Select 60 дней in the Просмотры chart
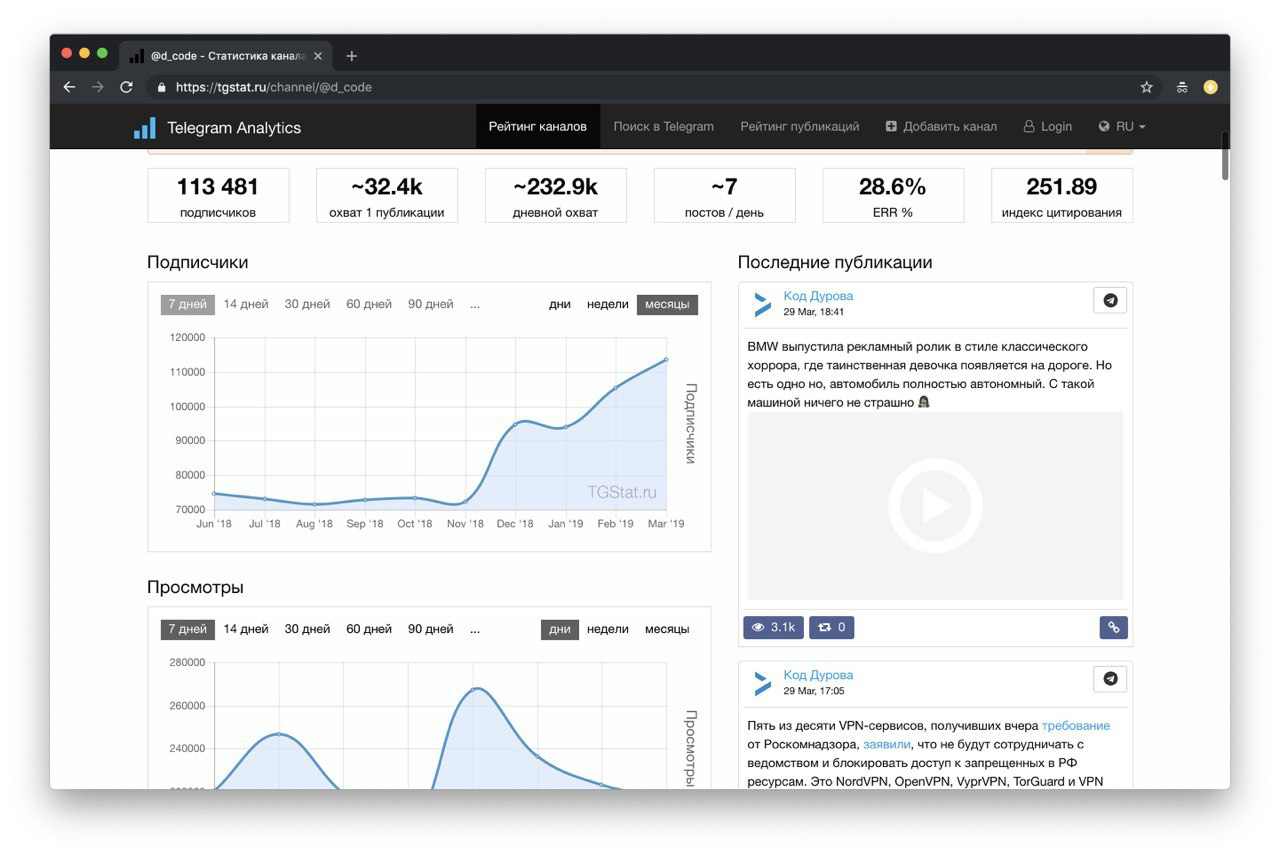The height and width of the screenshot is (855, 1280). click(x=369, y=629)
